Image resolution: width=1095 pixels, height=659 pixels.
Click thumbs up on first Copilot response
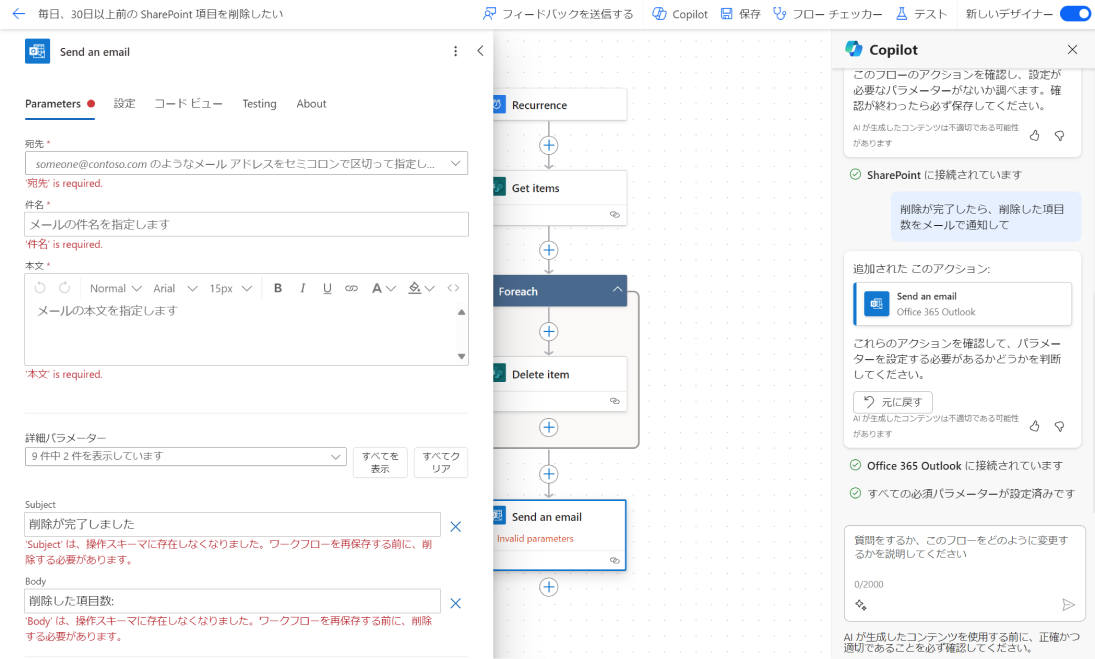1034,135
